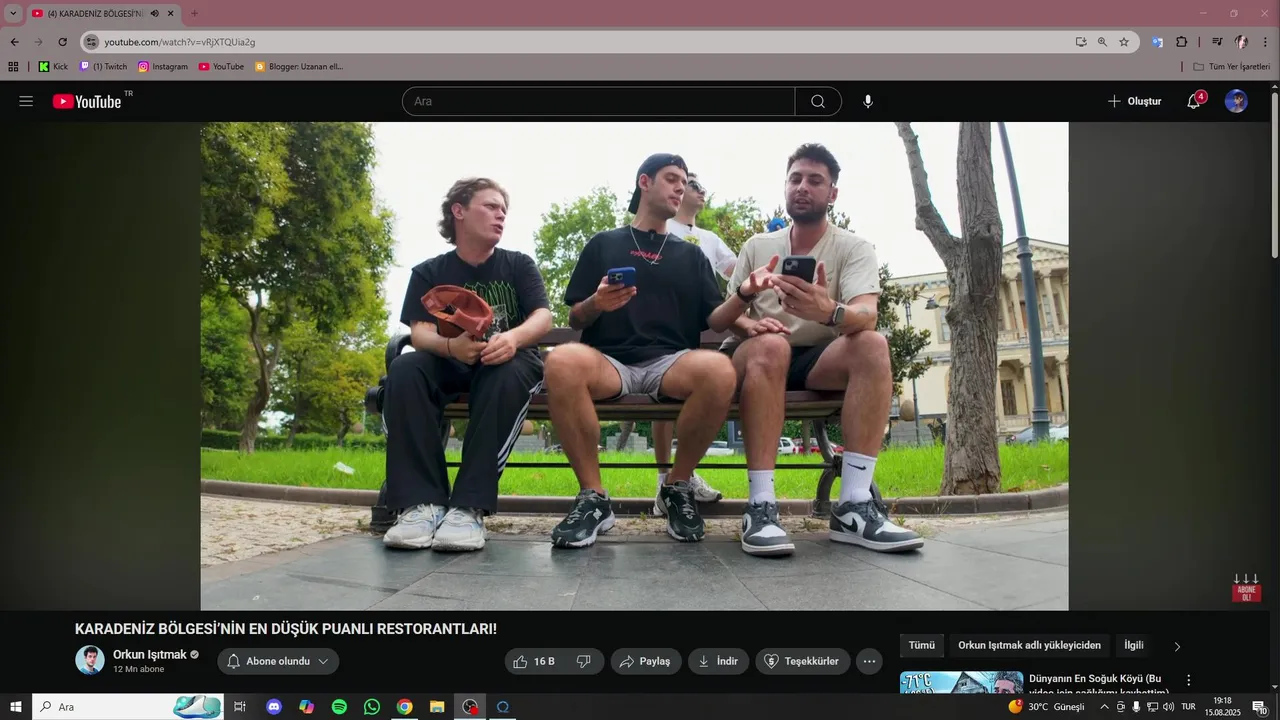Click the YouTube Ara search field
The image size is (1280, 720).
pos(598,101)
